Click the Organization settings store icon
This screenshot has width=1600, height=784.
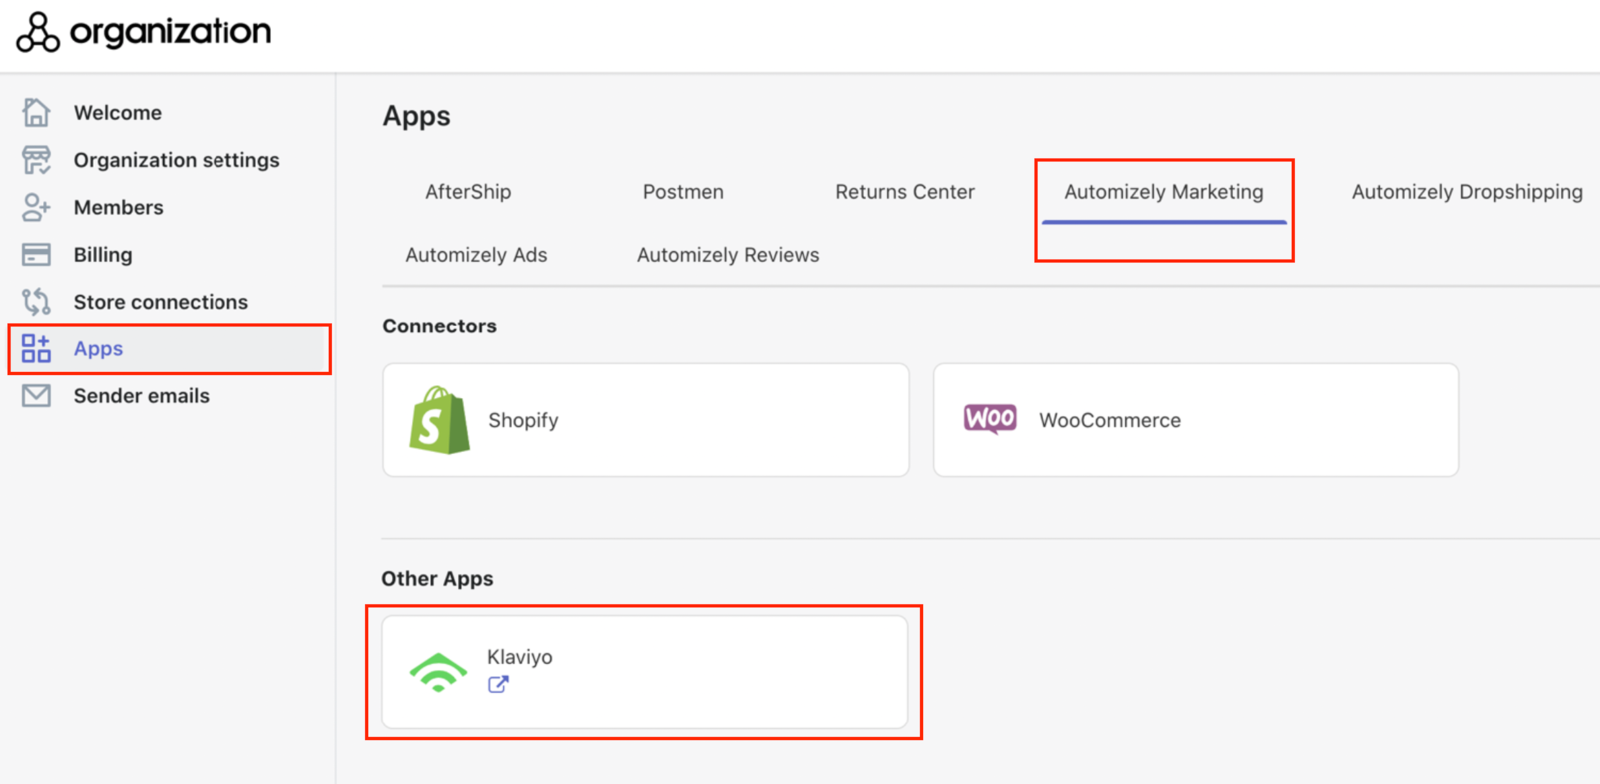tap(36, 160)
